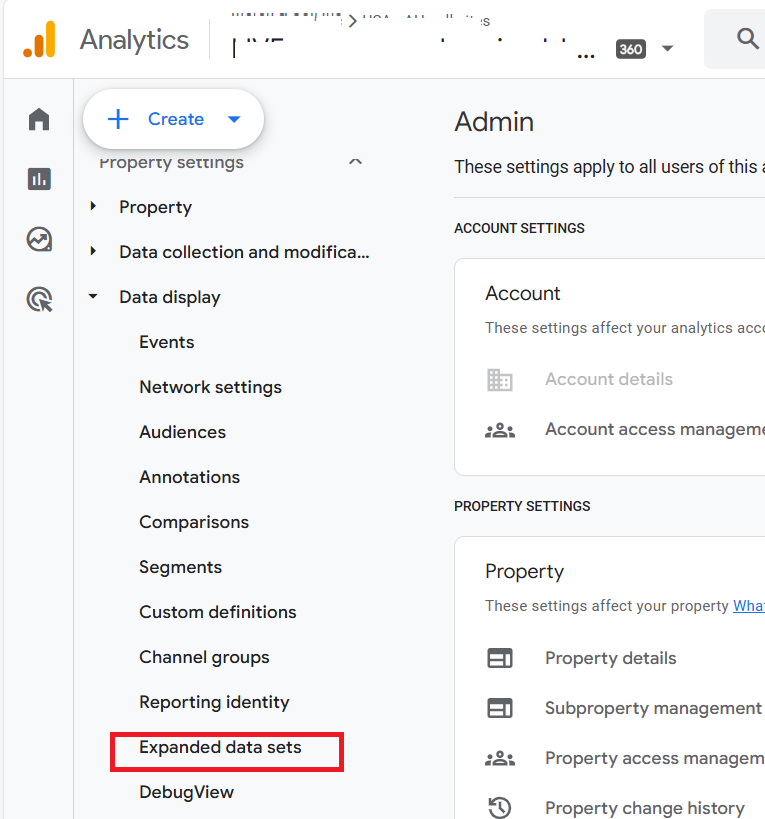This screenshot has width=765, height=819.
Task: Click the Google Analytics logo
Action: [x=40, y=40]
